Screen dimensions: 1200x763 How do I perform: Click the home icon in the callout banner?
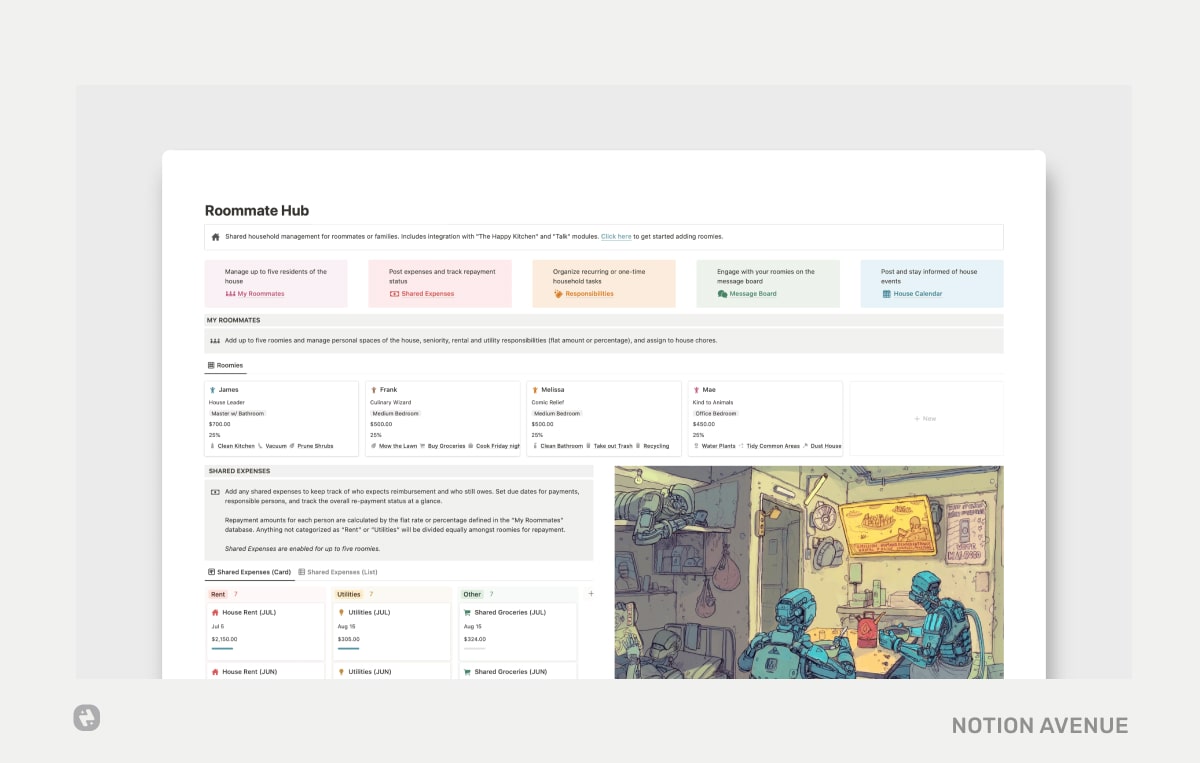coord(215,236)
